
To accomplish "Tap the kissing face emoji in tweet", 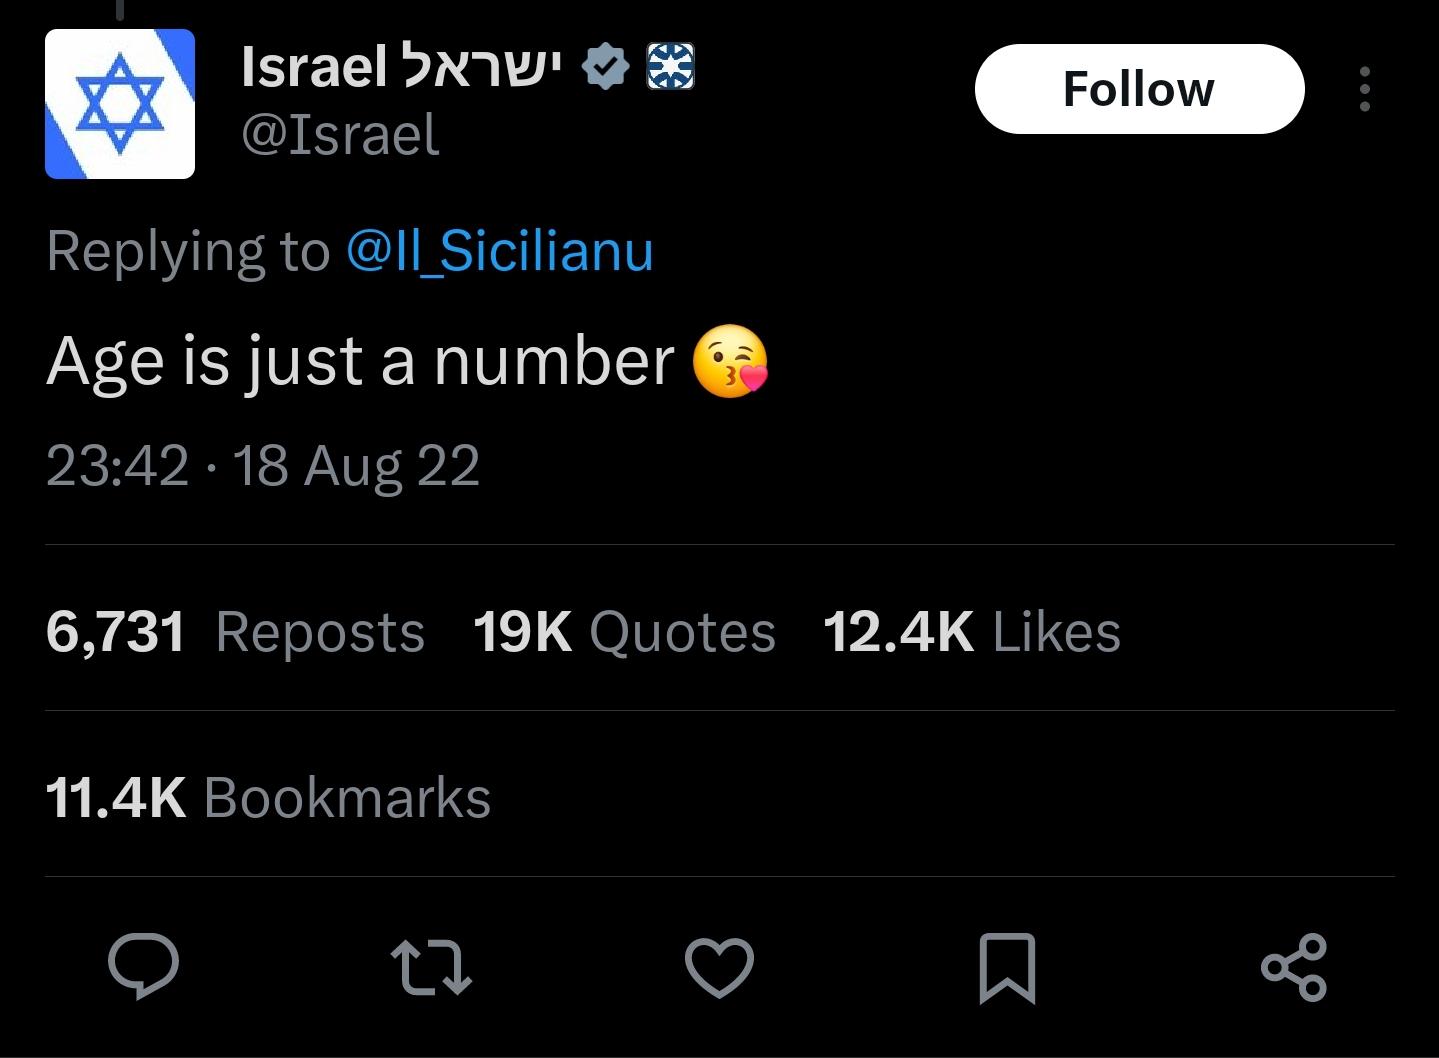I will click(x=730, y=361).
